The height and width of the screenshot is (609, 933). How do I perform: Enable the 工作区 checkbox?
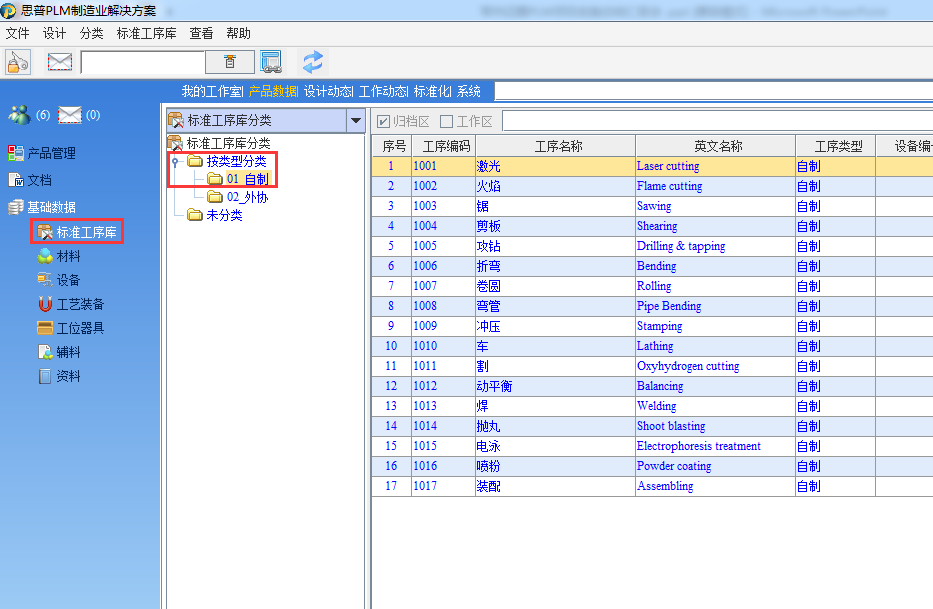coord(447,121)
